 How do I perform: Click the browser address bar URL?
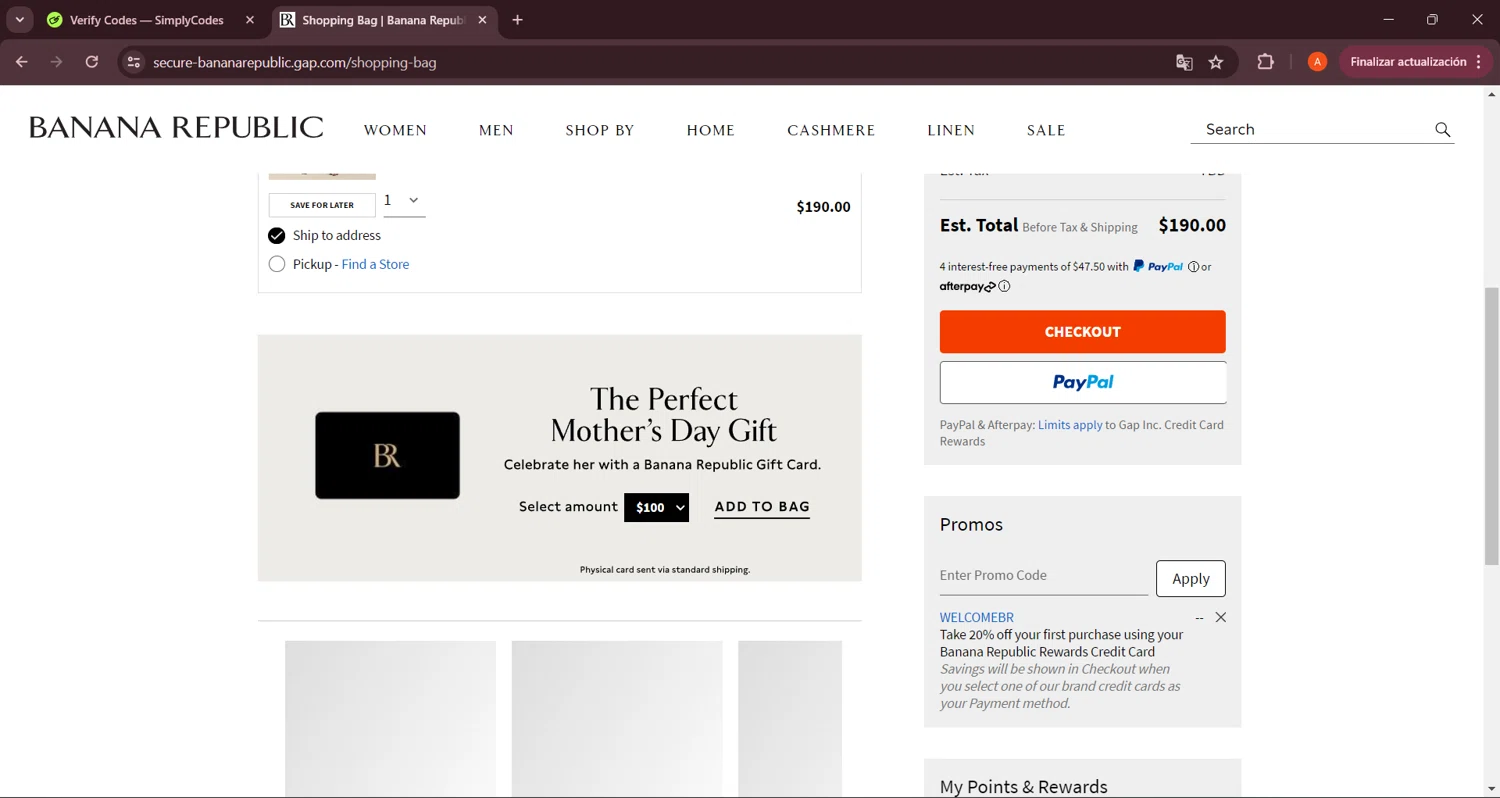click(294, 62)
